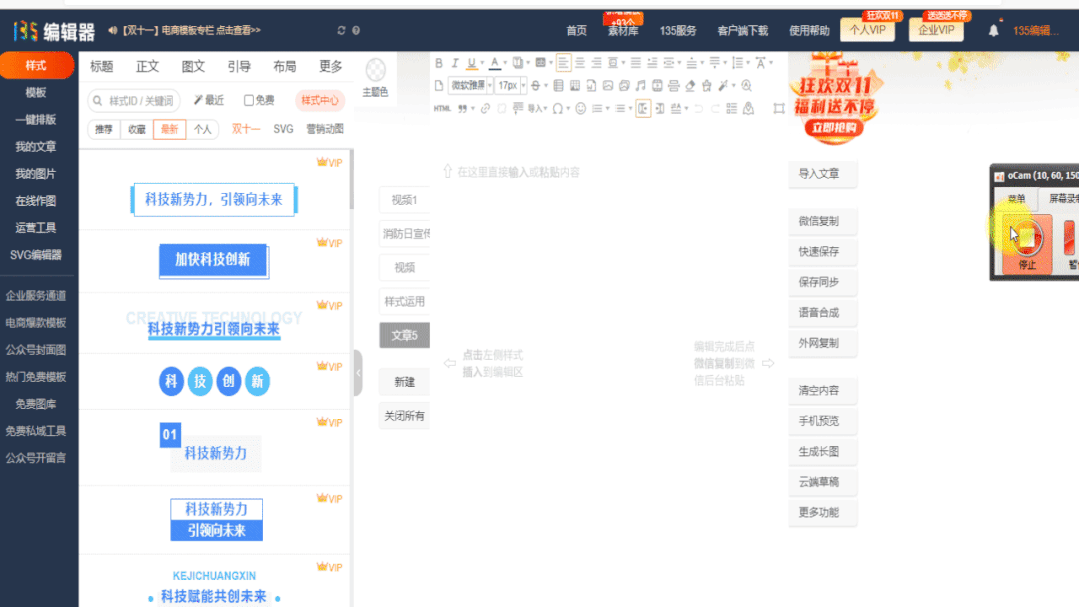The image size is (1079, 607).
Task: Open the 主题色 color picker
Action: click(x=375, y=77)
